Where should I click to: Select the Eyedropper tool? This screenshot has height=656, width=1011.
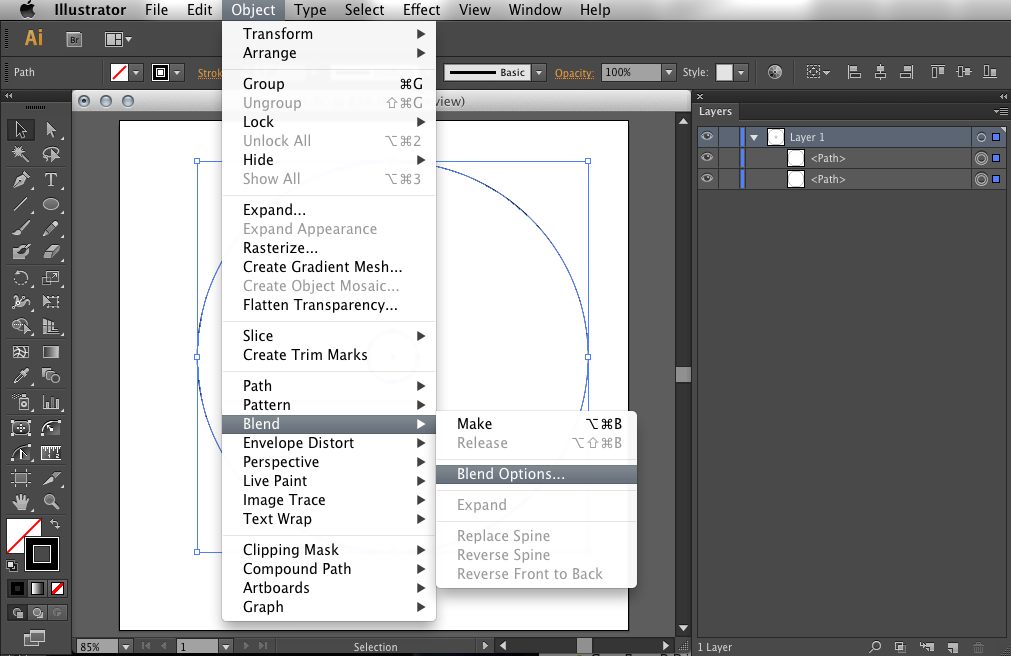pyautogui.click(x=21, y=376)
